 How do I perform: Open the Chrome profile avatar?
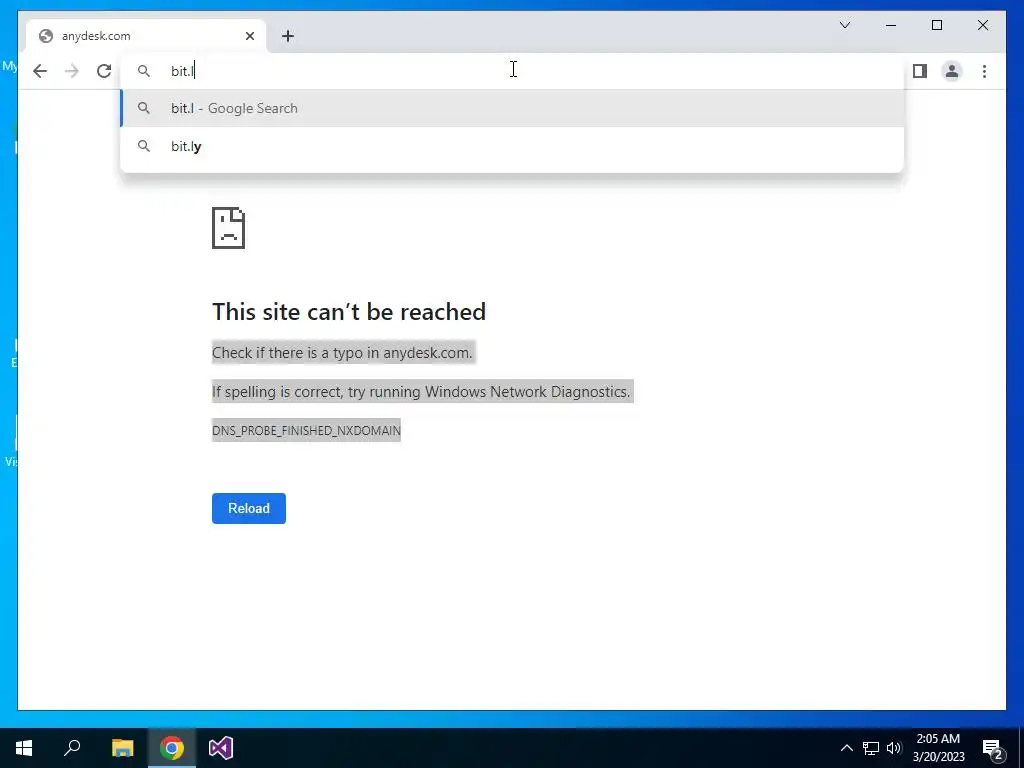(952, 71)
